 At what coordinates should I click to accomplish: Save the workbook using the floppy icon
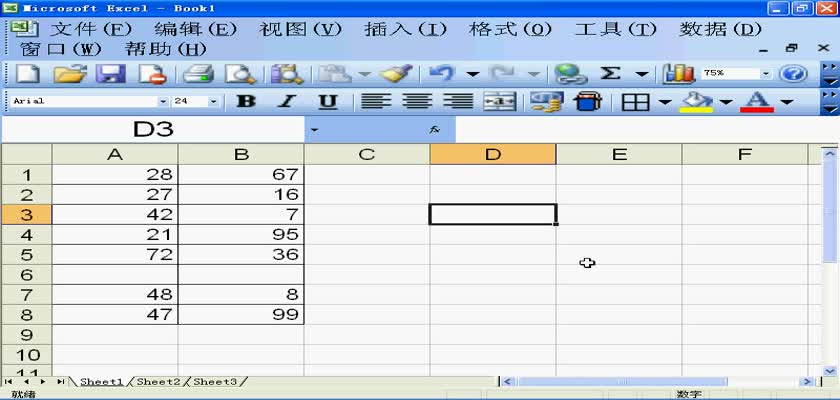[110, 73]
